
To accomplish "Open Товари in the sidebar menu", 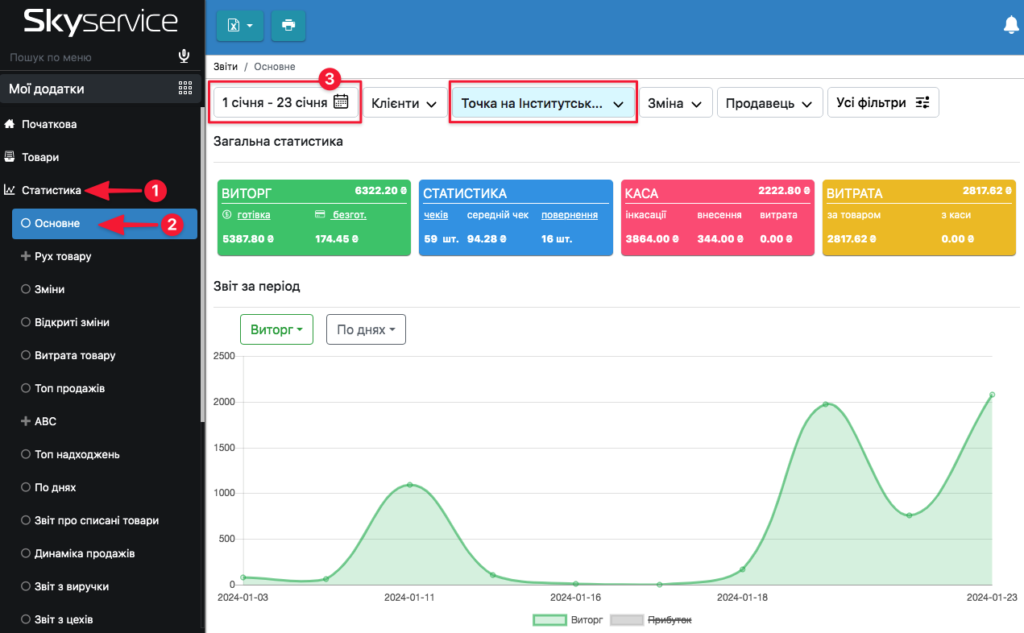I will (41, 157).
